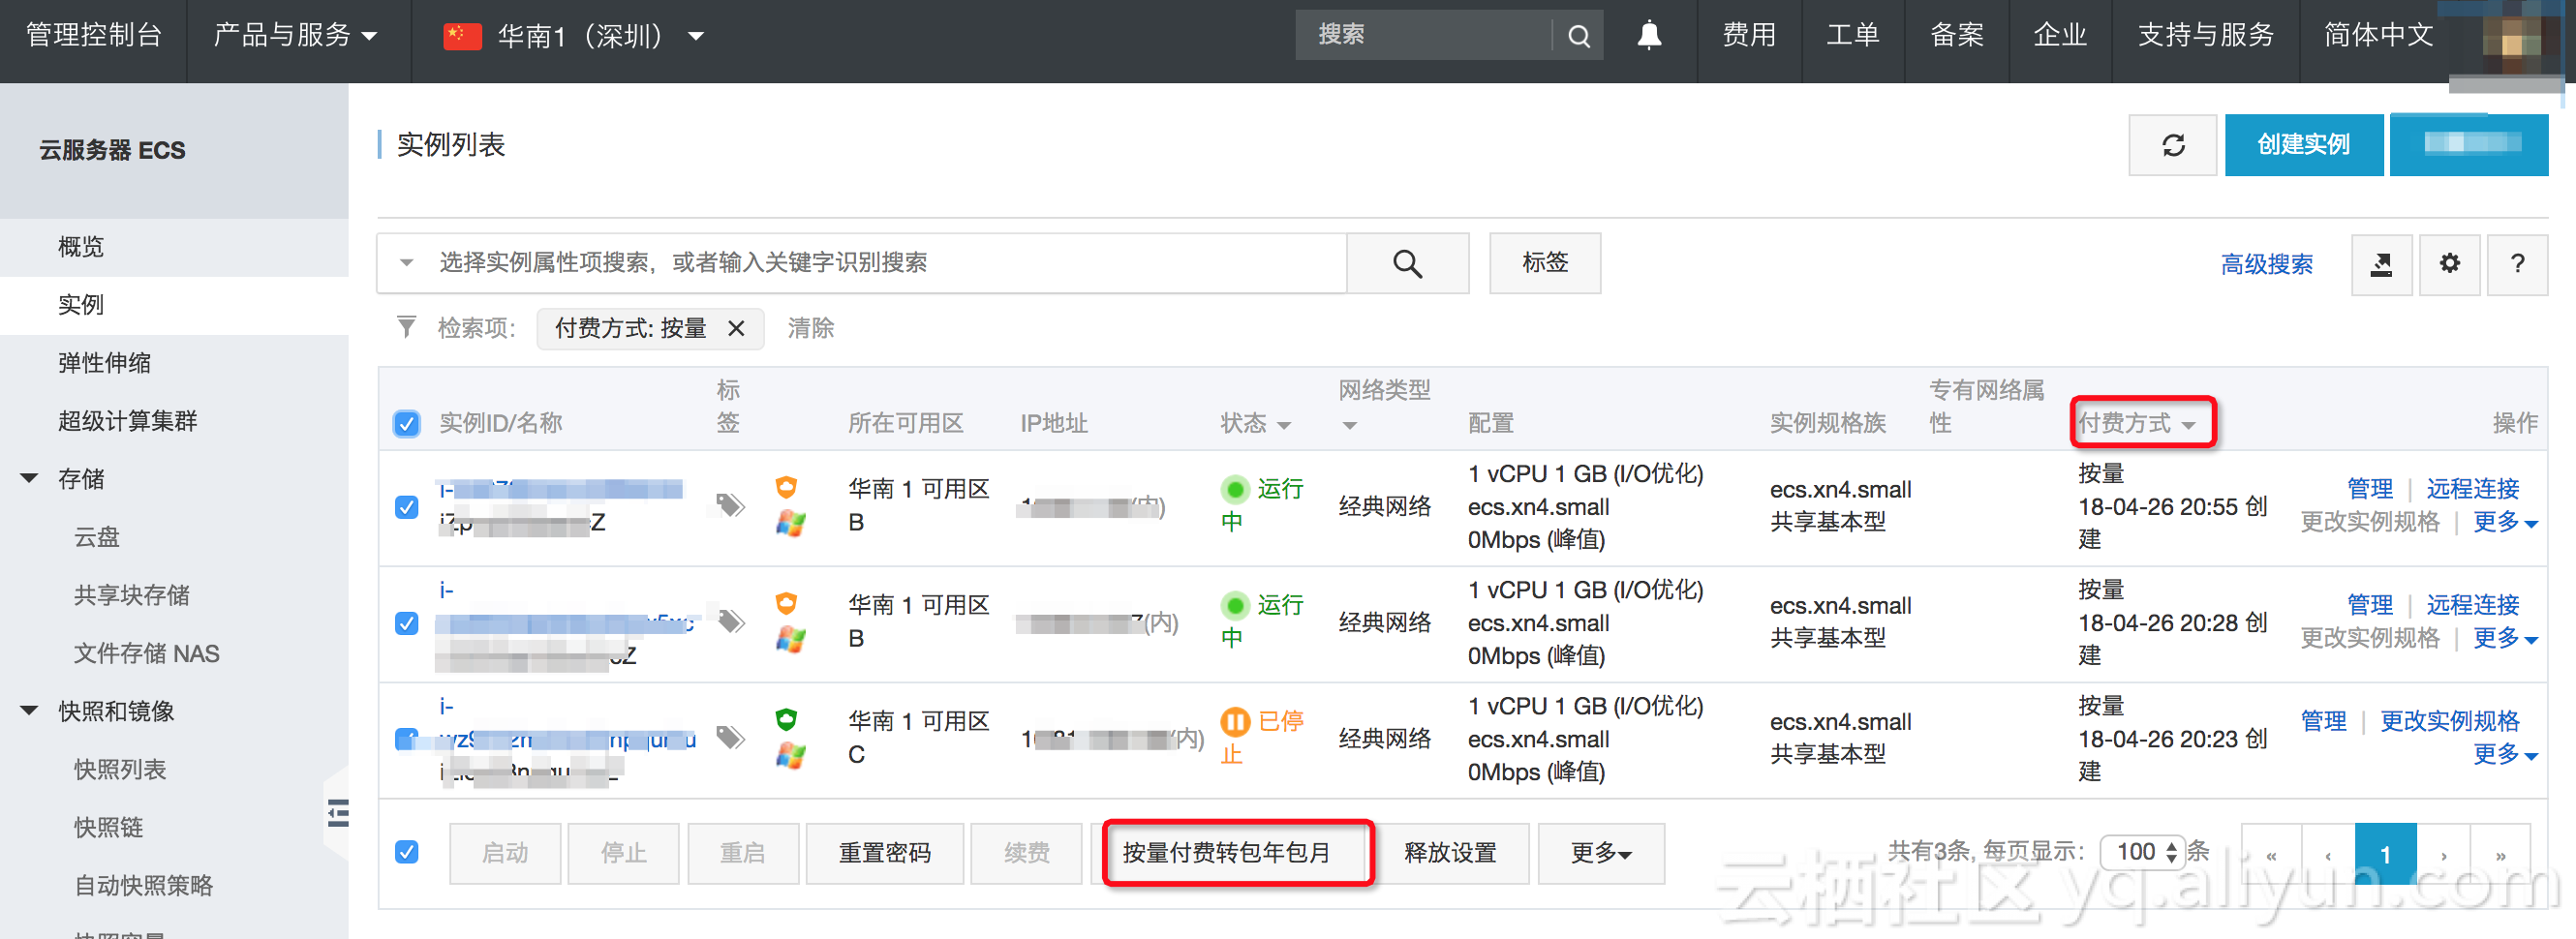Open the 支持与服务 top menu
This screenshot has height=939, width=2576.
point(2206,36)
